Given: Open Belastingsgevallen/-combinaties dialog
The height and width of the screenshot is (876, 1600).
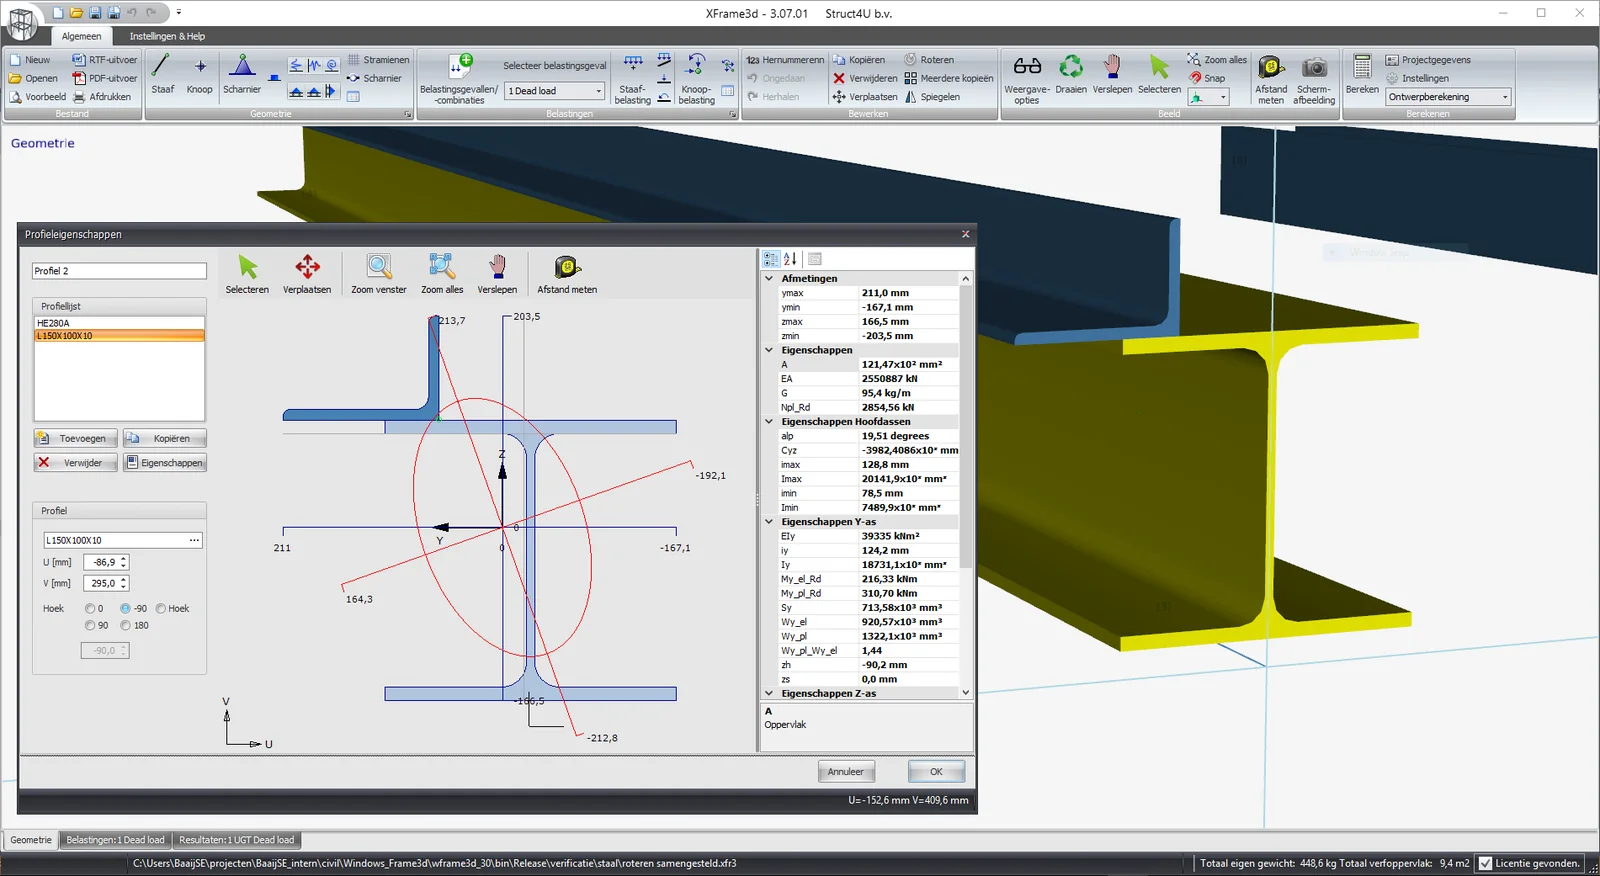Looking at the screenshot, I should click(x=459, y=78).
